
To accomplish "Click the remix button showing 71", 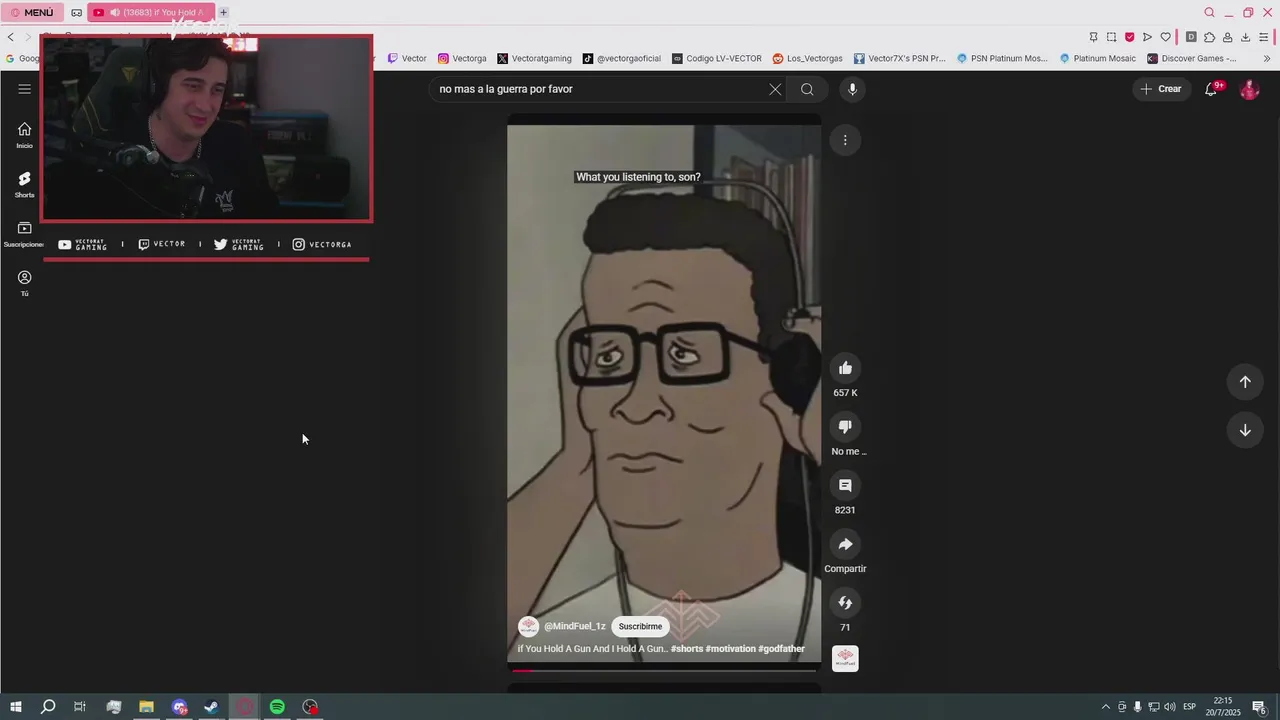I will point(845,603).
